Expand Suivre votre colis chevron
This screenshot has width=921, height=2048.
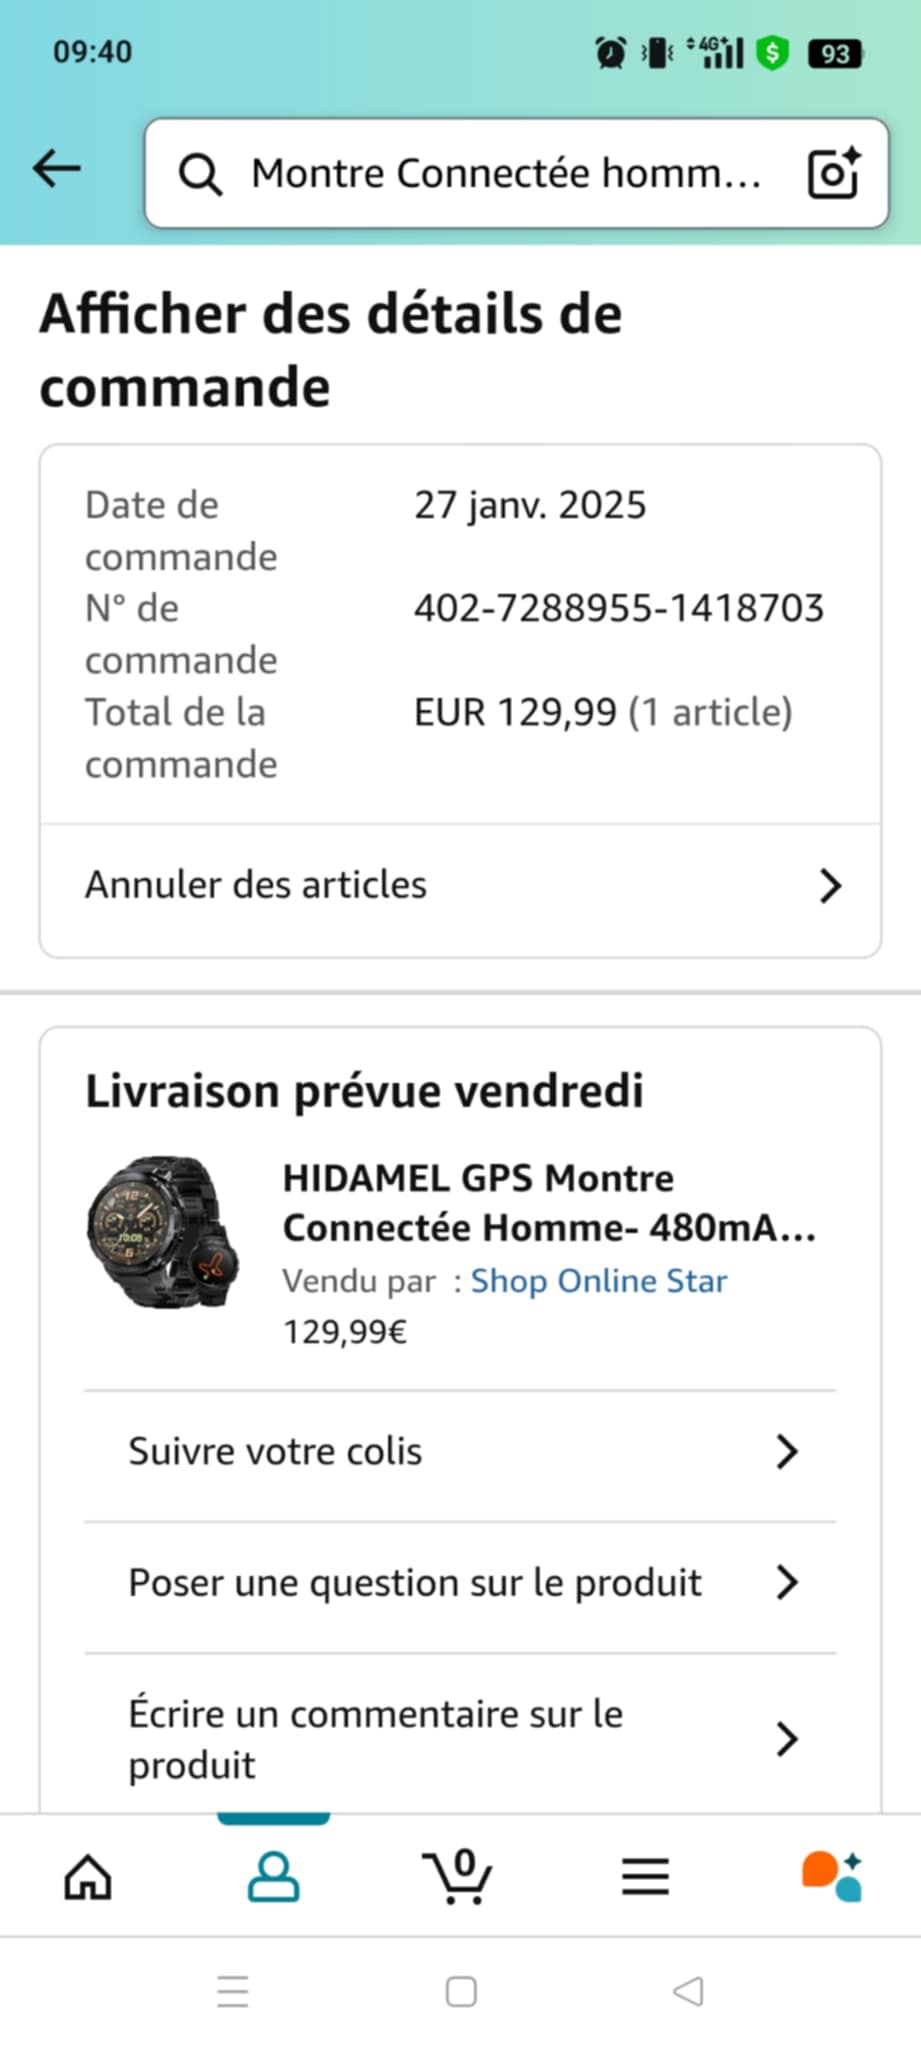[787, 1451]
